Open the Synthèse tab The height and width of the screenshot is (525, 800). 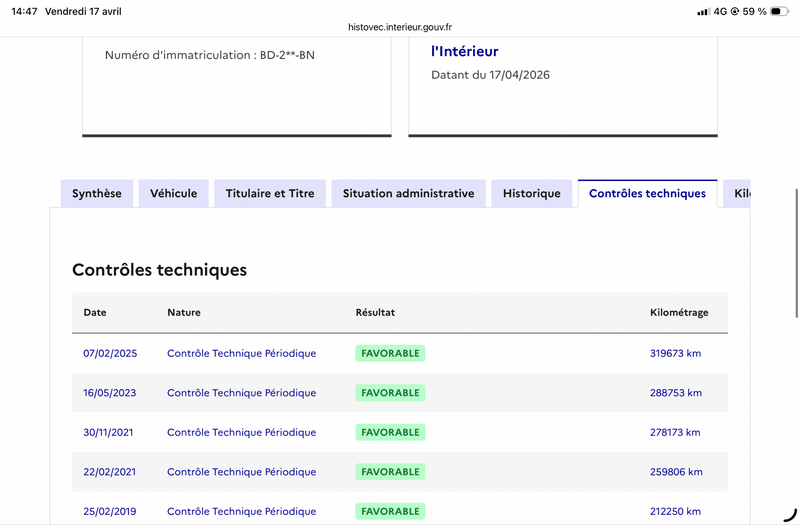click(x=97, y=193)
